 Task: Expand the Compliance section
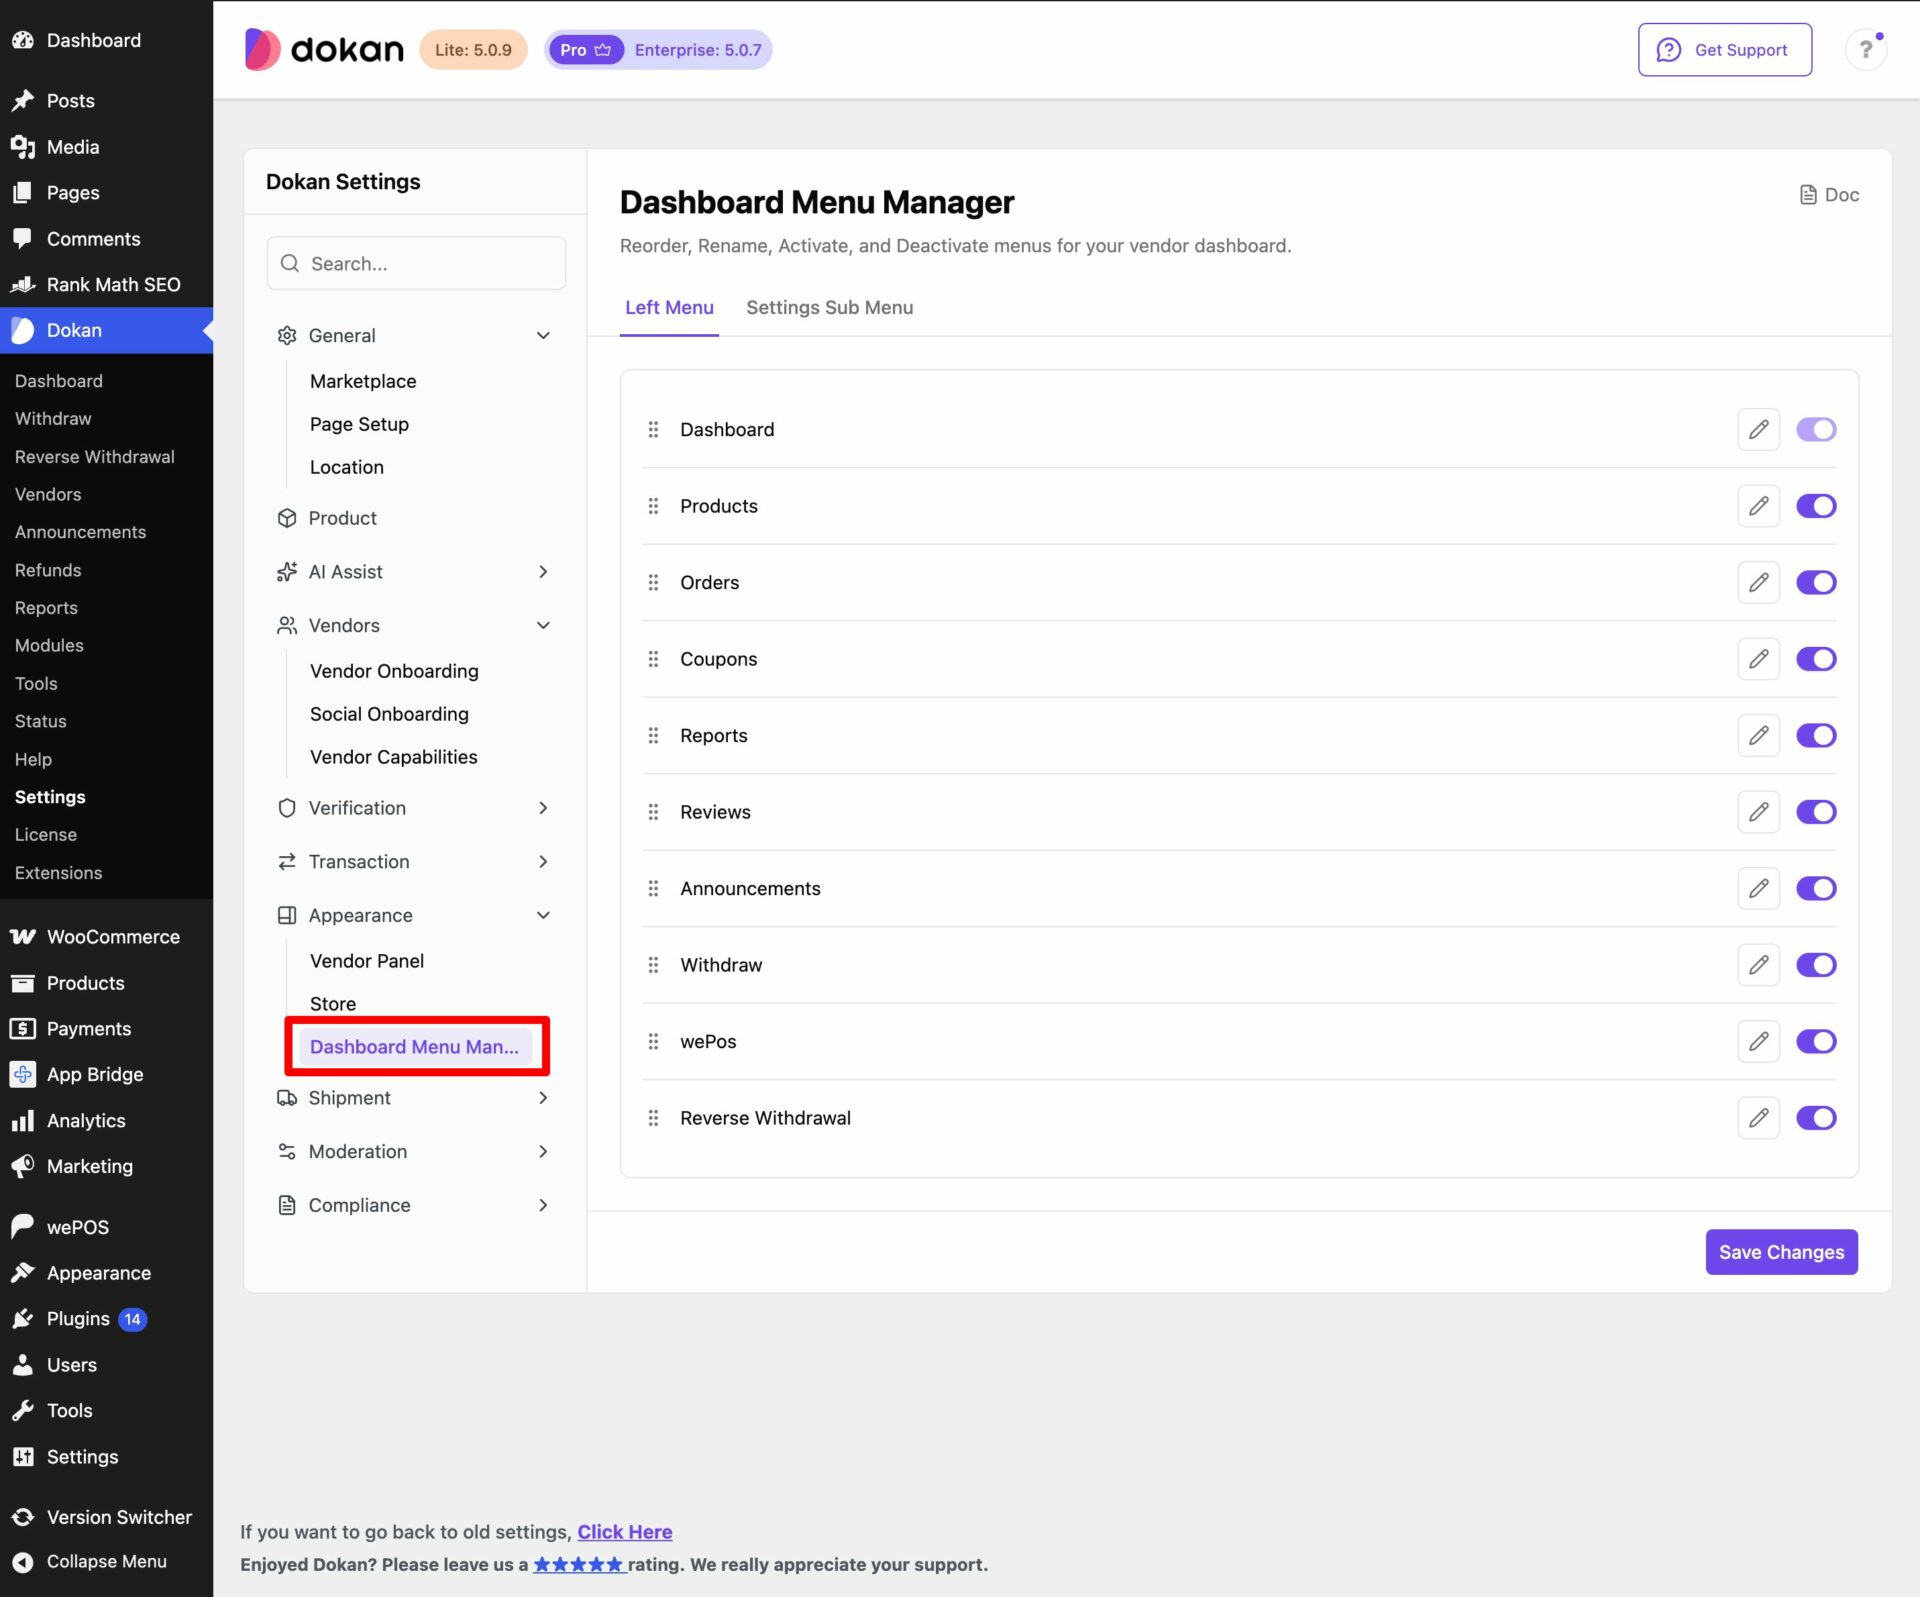415,1206
